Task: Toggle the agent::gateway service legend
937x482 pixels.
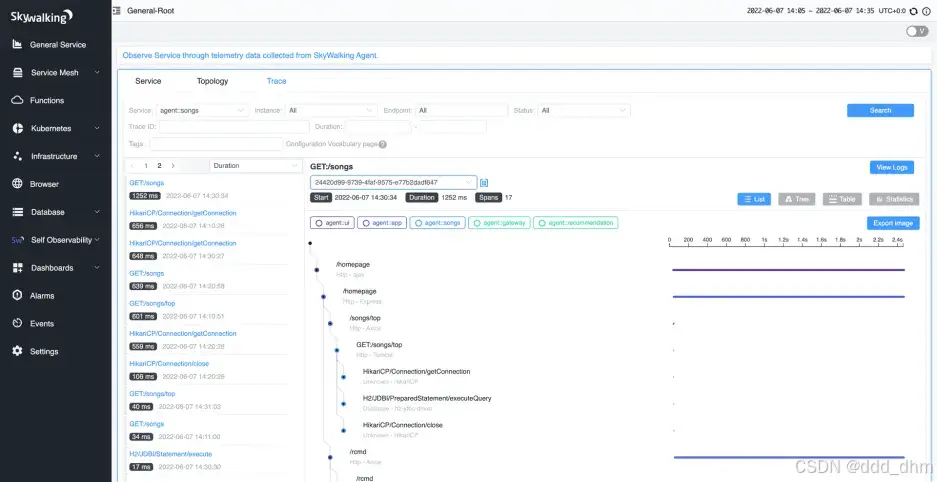Action: [x=499, y=222]
